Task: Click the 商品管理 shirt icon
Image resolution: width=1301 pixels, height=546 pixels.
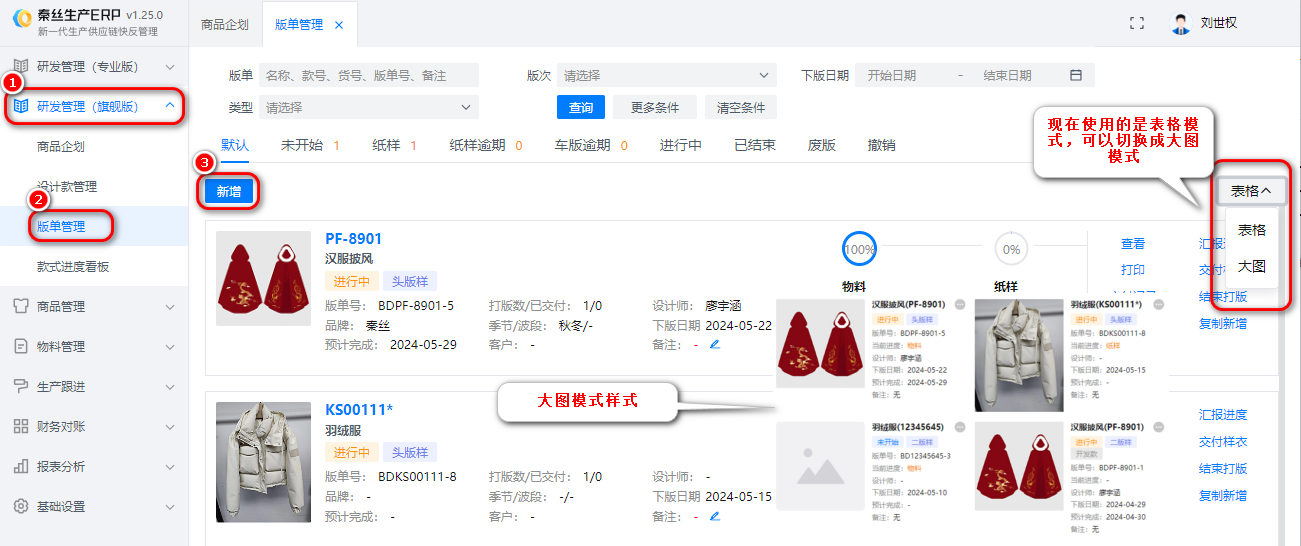Action: [20, 307]
